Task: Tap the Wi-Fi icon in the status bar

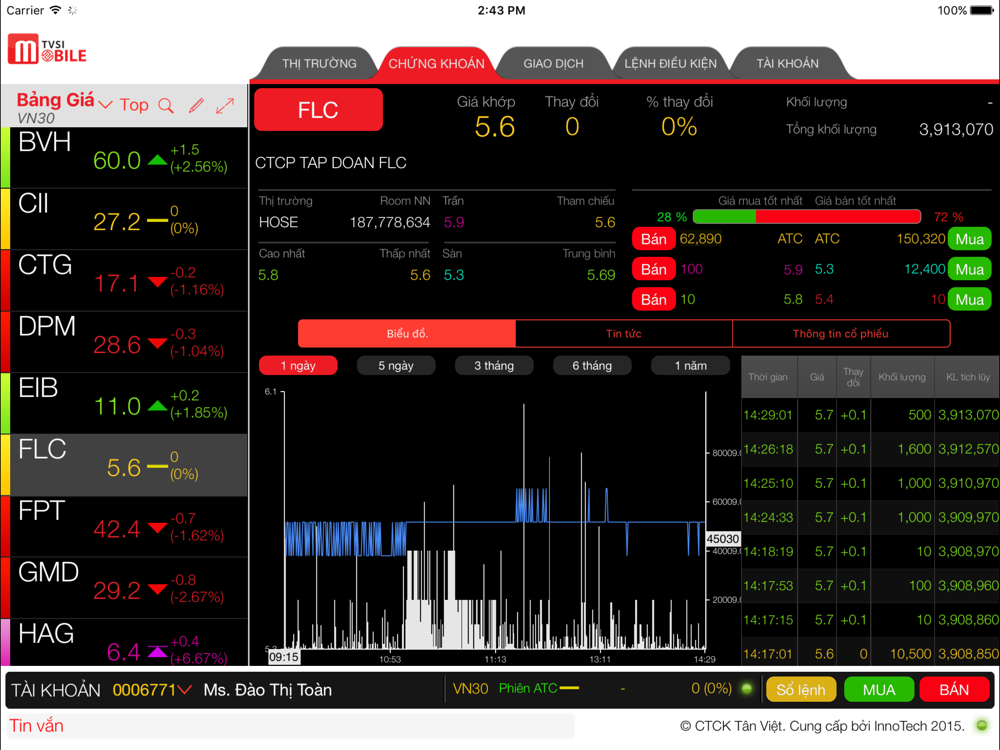Action: pos(55,10)
